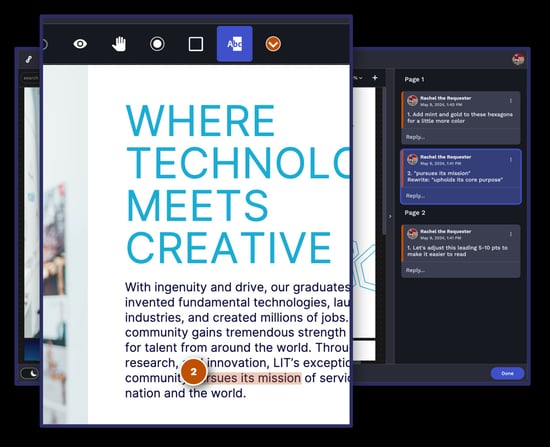Image resolution: width=550 pixels, height=447 pixels.
Task: Click Reply under the mint and gold comment
Action: coord(415,137)
